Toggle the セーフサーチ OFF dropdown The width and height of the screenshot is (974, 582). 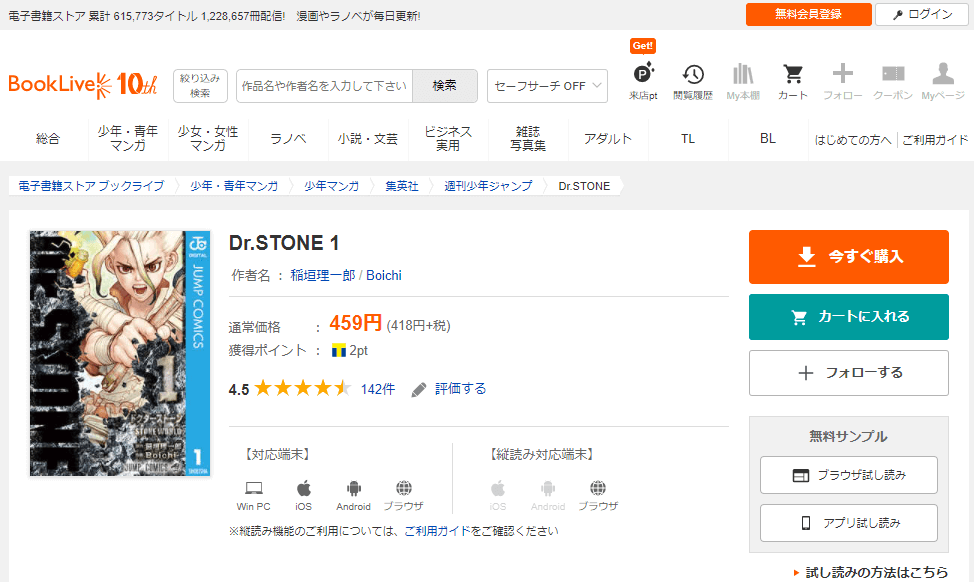pyautogui.click(x=547, y=86)
